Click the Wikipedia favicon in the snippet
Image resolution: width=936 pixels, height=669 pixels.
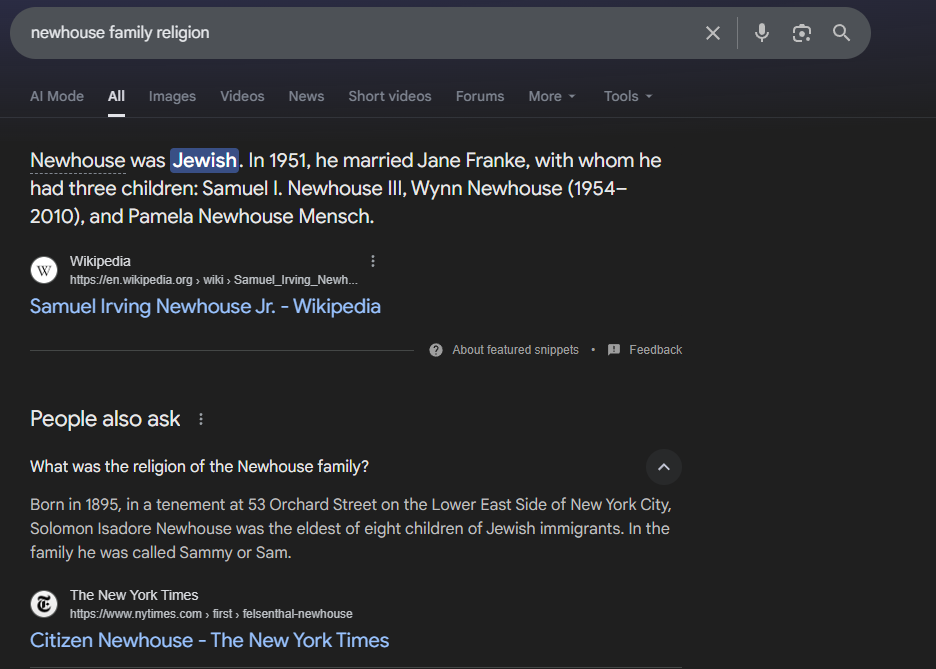(x=44, y=270)
